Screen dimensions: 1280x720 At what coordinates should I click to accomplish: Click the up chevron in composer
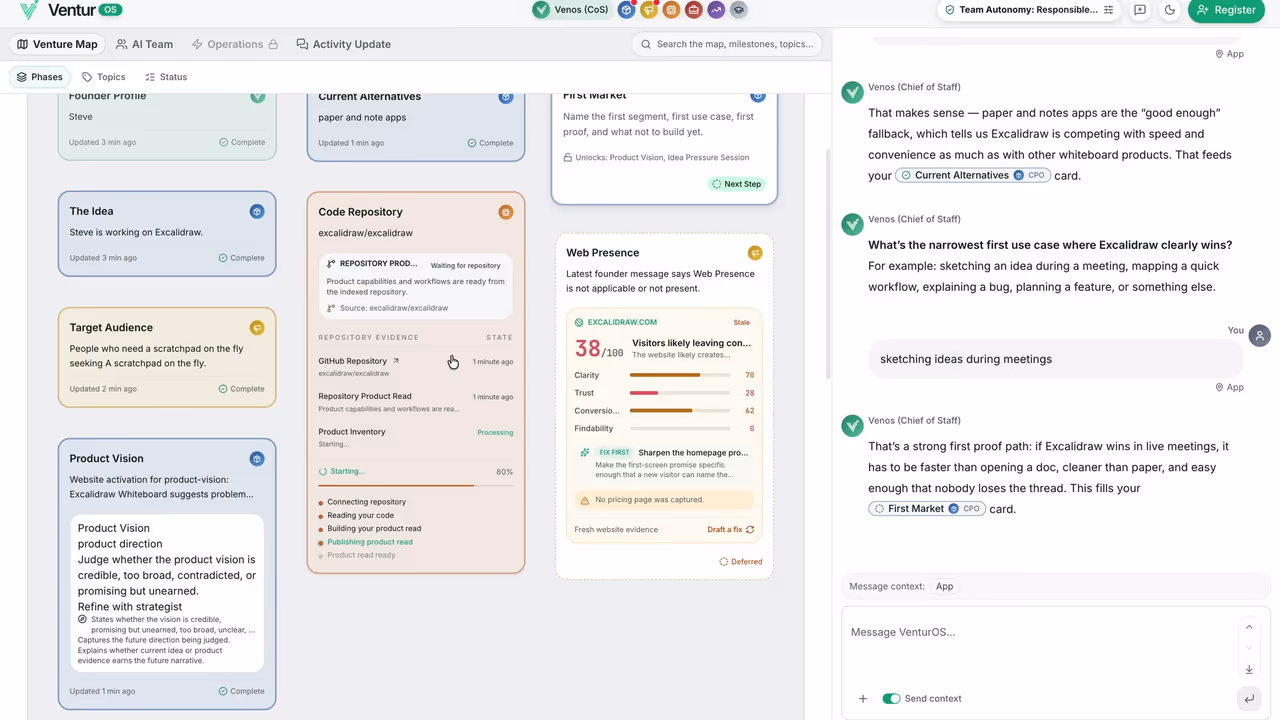click(1249, 627)
